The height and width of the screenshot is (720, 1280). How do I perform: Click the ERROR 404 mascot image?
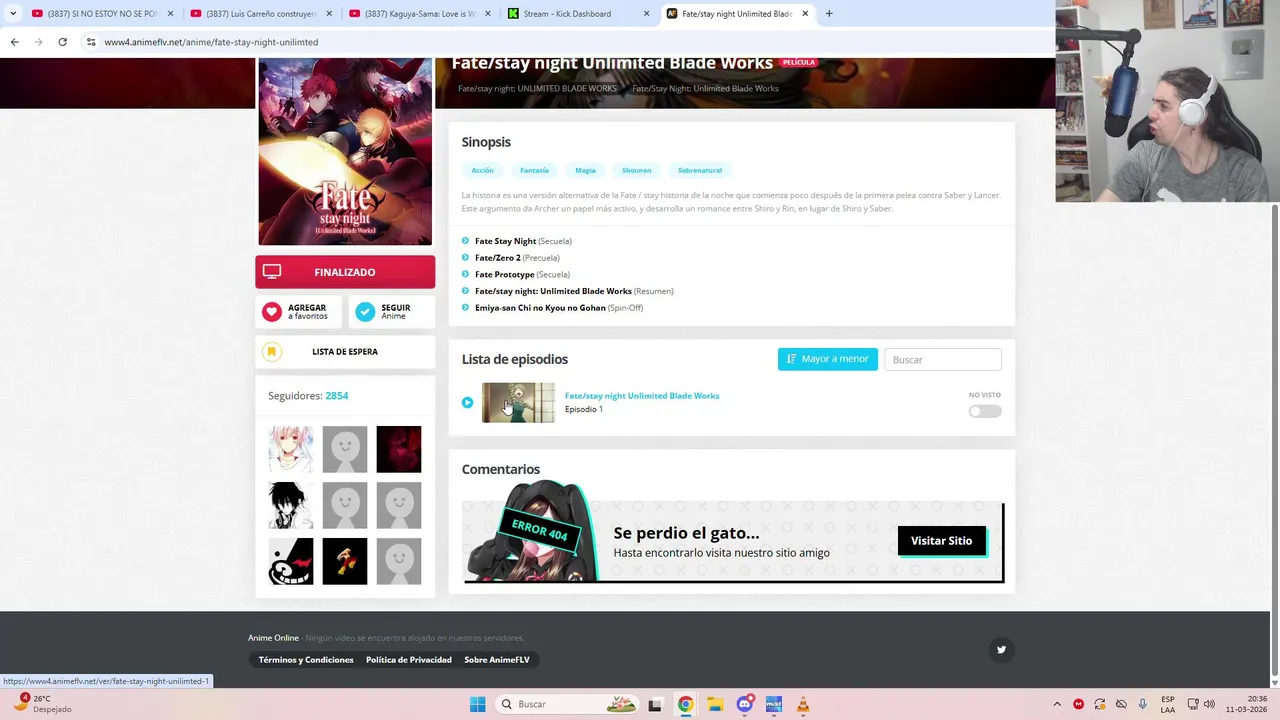tap(535, 531)
